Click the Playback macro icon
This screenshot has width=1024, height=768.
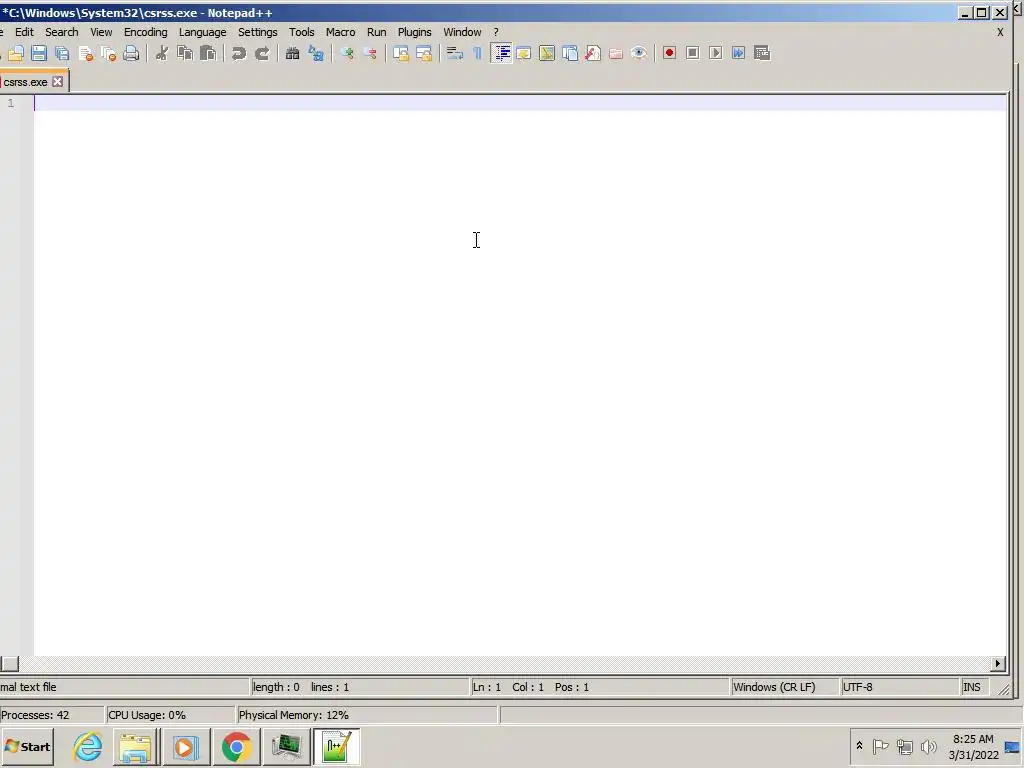pos(716,53)
